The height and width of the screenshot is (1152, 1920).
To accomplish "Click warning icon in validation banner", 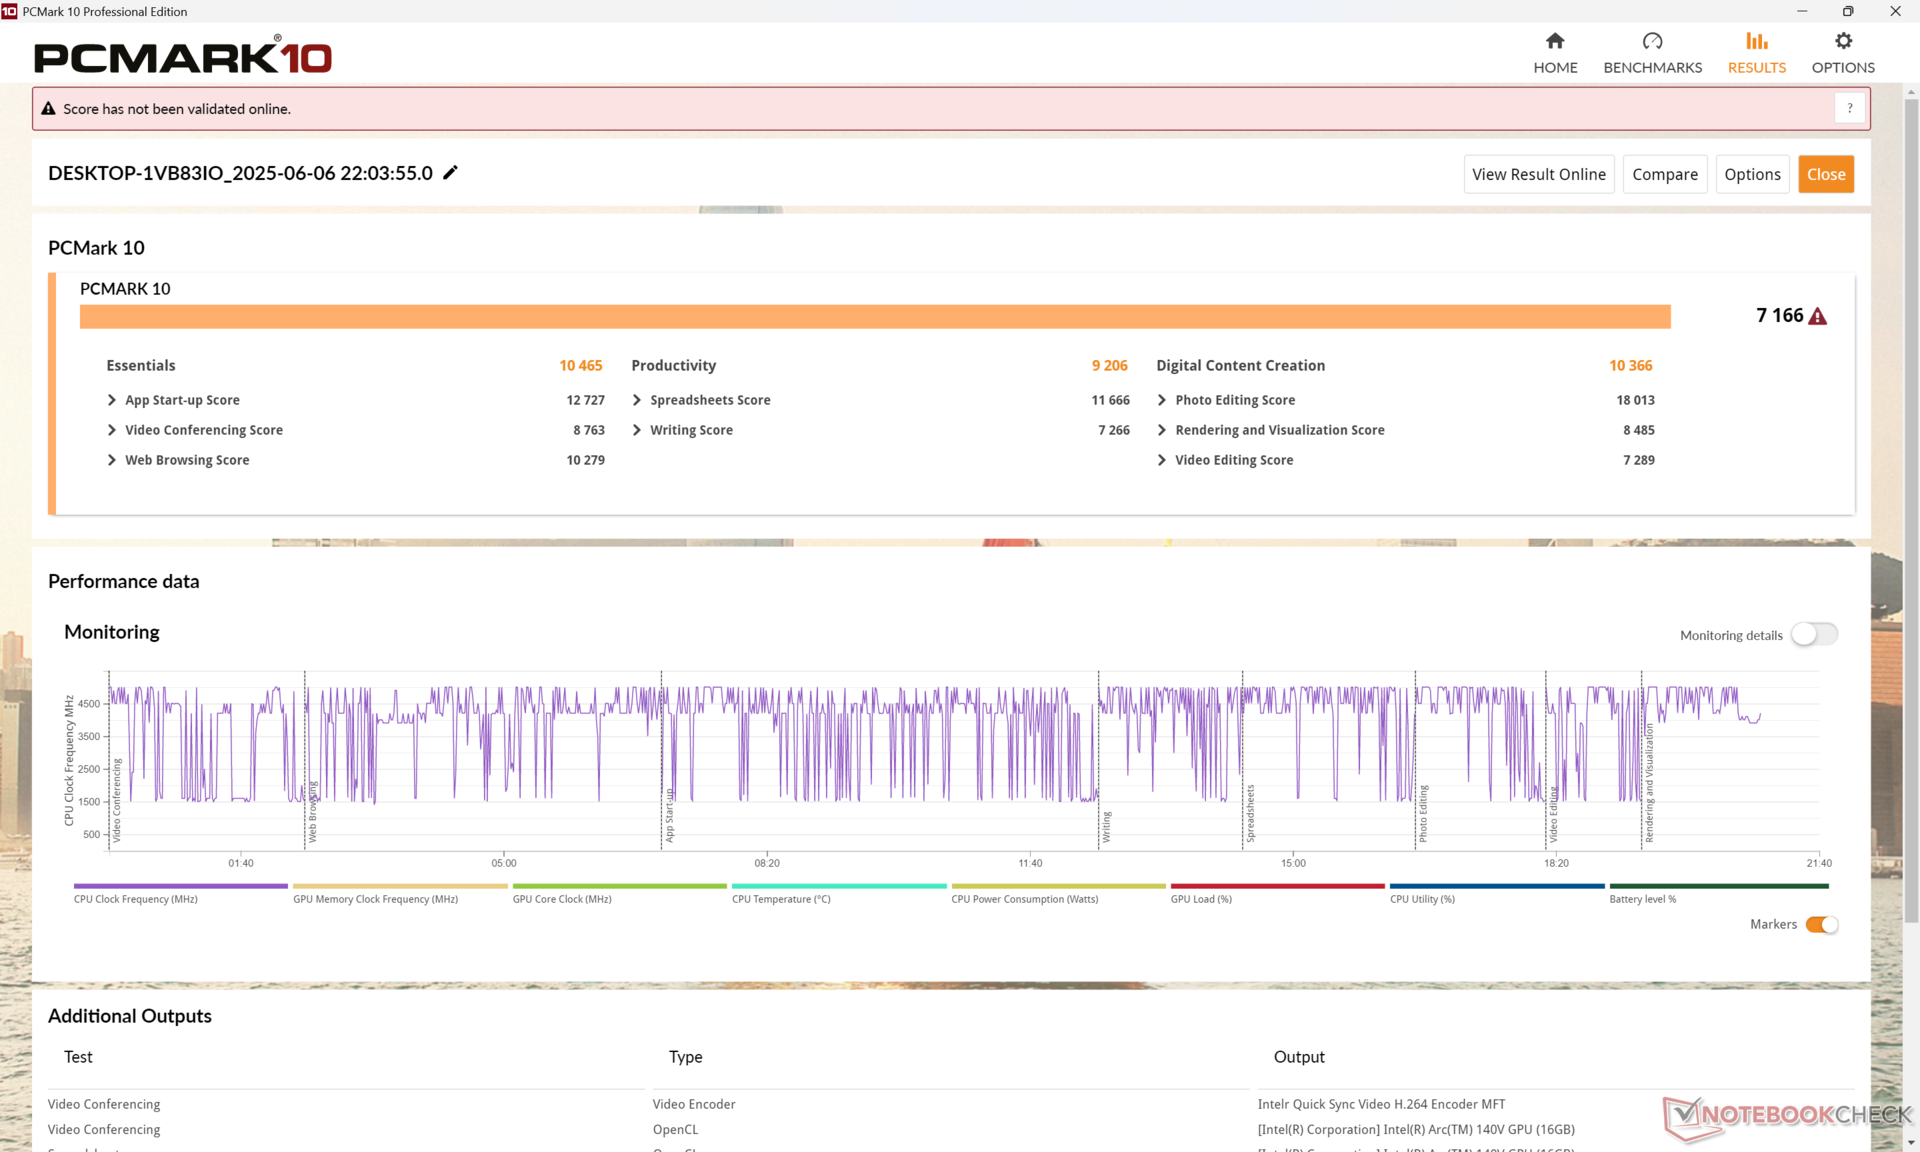I will (48, 109).
